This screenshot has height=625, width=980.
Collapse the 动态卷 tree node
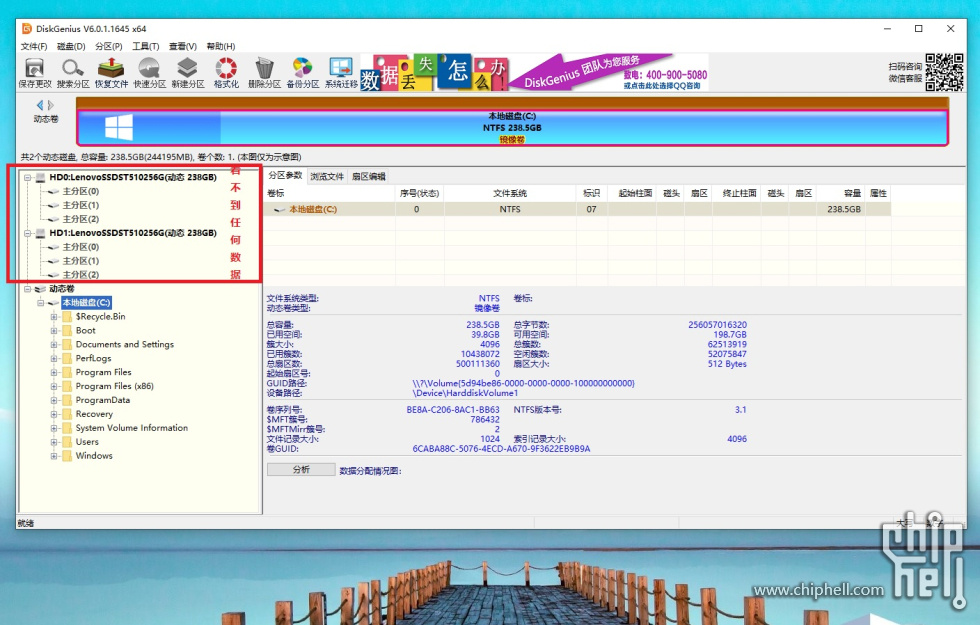tap(28, 289)
